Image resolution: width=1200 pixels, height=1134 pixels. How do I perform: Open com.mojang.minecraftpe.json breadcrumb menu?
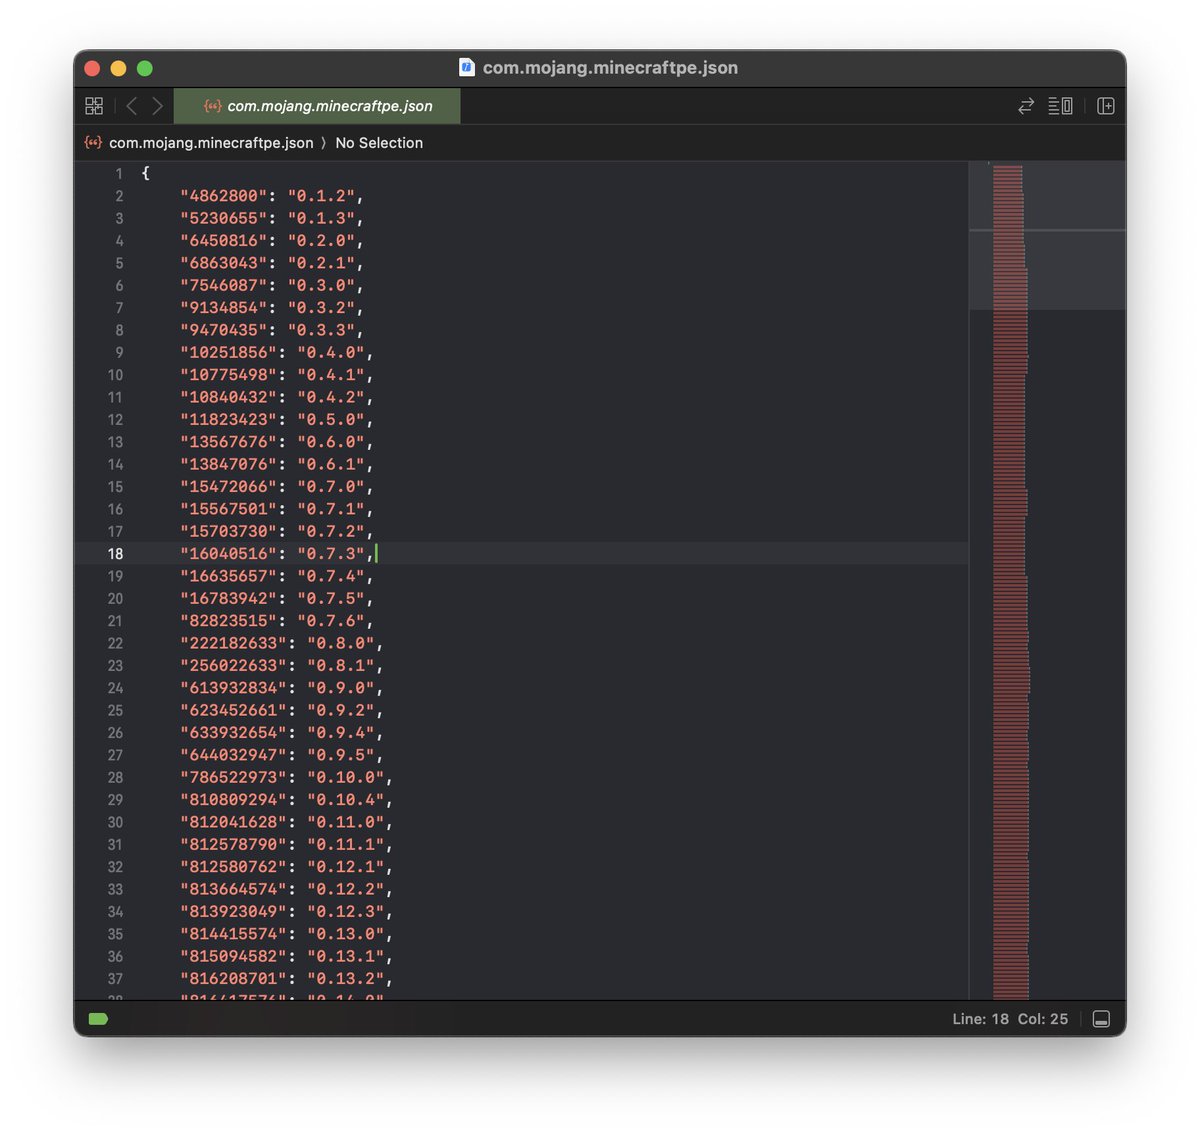tap(211, 143)
